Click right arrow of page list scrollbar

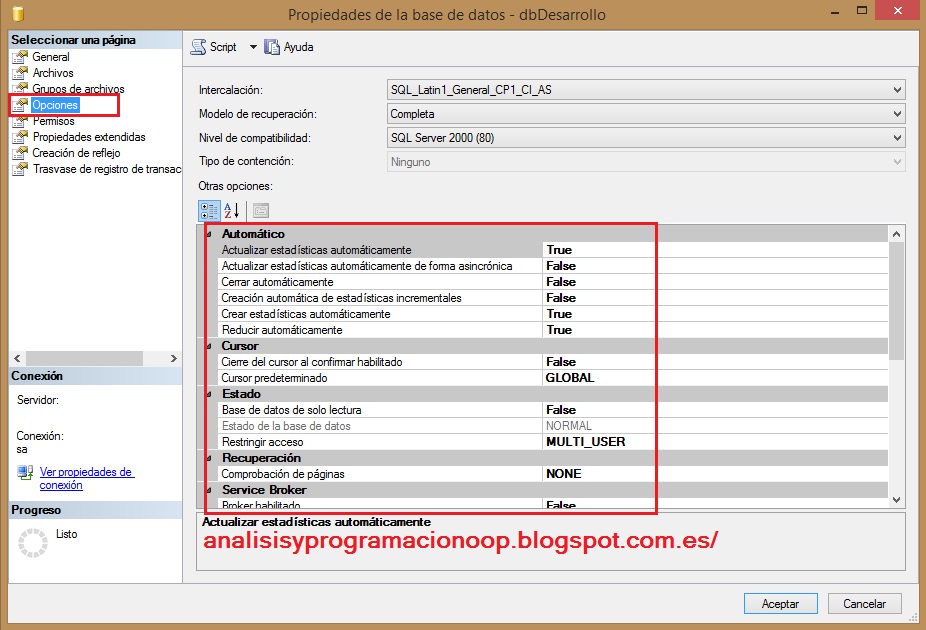point(174,358)
